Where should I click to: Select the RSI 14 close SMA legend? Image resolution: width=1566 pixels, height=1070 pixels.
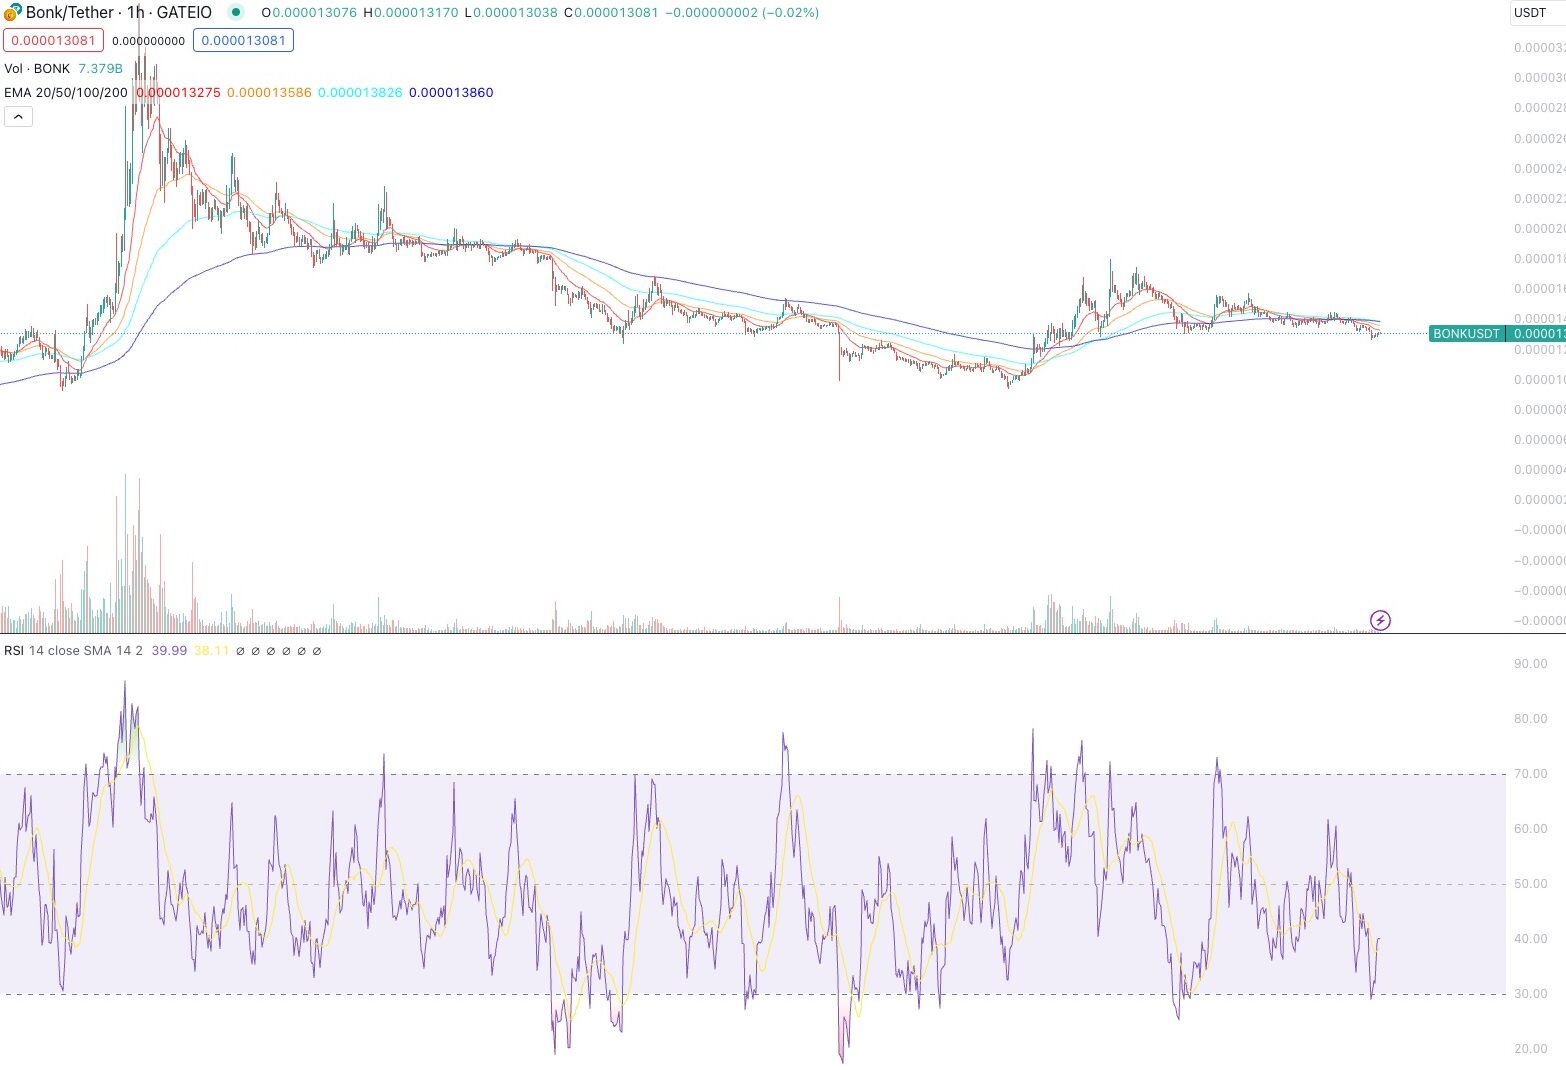(x=73, y=650)
